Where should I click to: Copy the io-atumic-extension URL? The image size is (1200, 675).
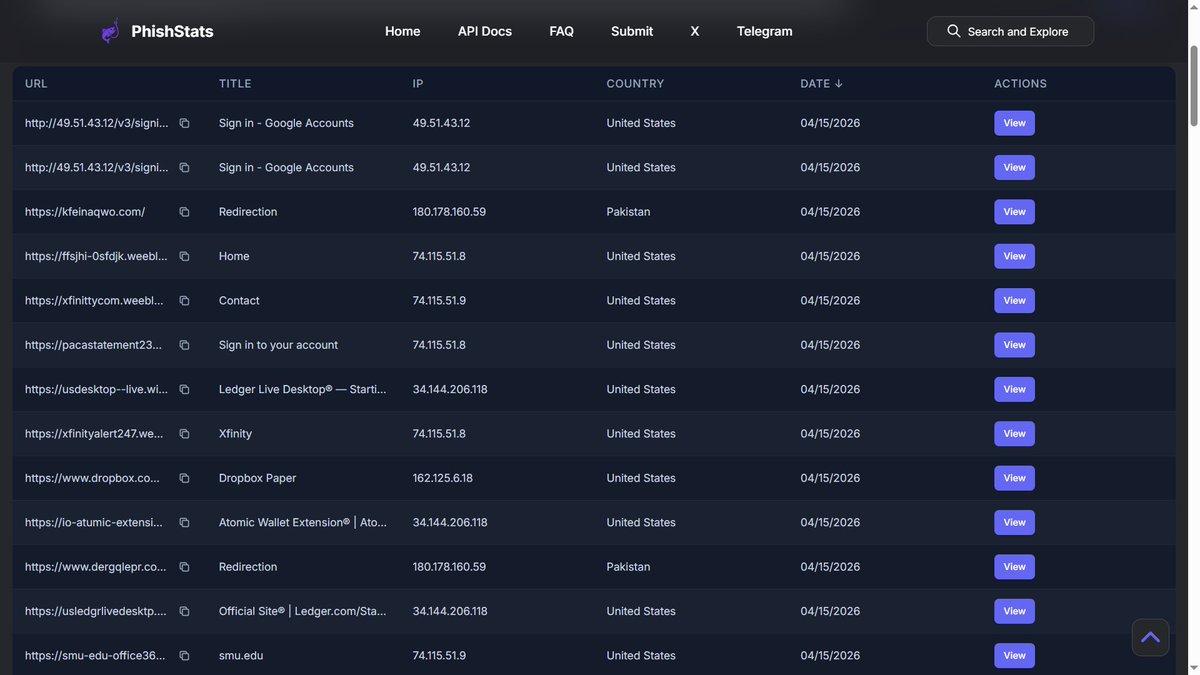184,522
